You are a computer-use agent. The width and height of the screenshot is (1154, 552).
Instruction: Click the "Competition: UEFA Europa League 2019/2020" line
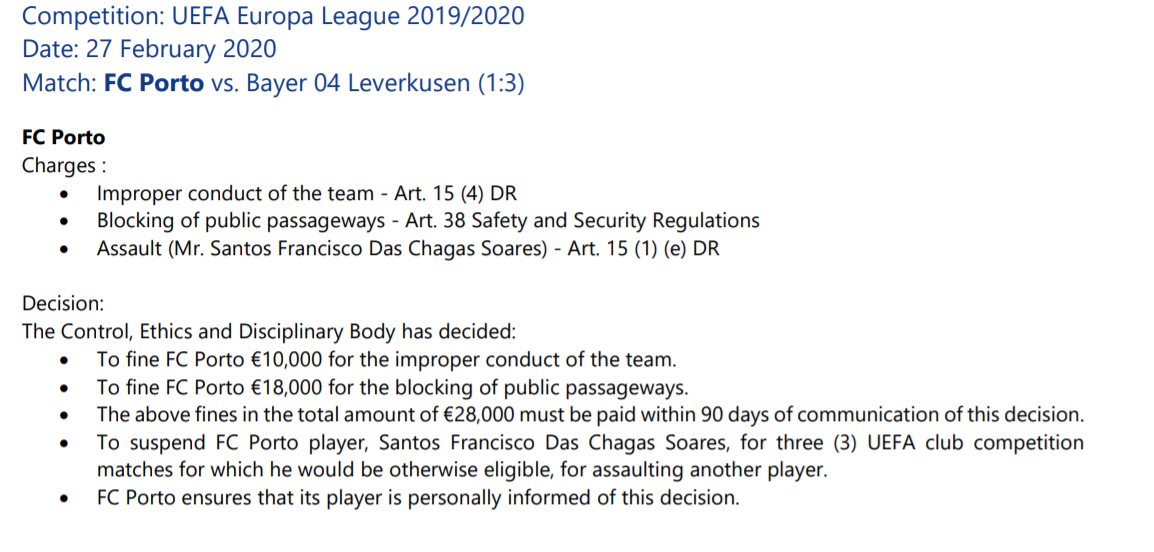pyautogui.click(x=272, y=16)
